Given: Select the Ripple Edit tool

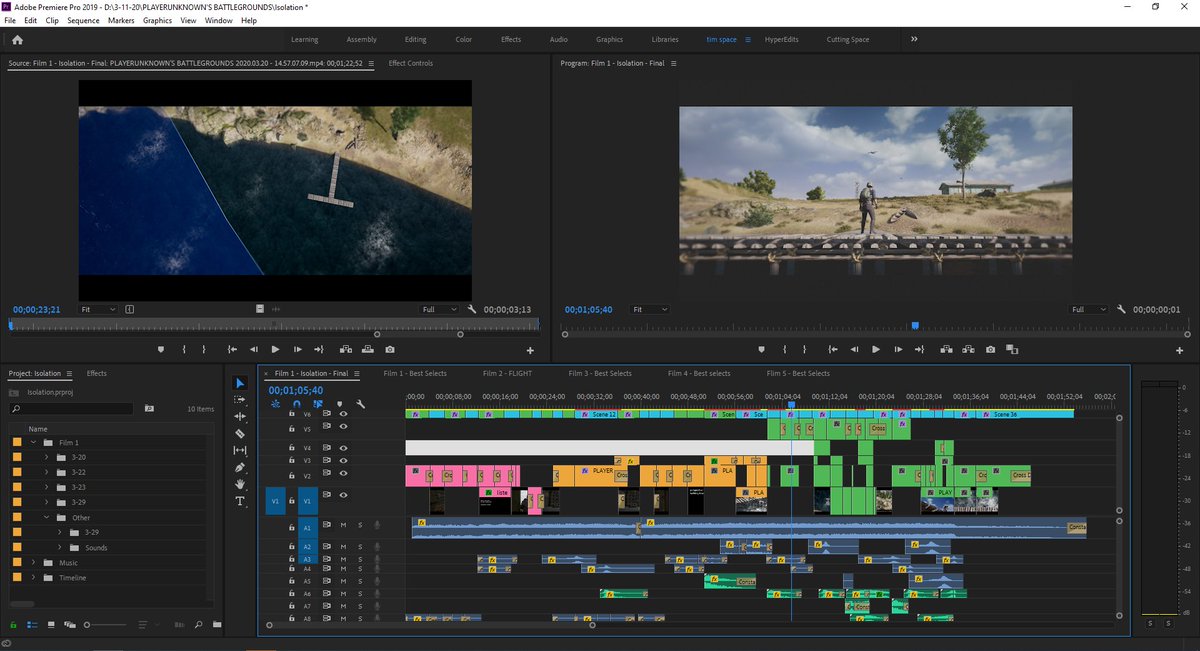Looking at the screenshot, I should 240,416.
